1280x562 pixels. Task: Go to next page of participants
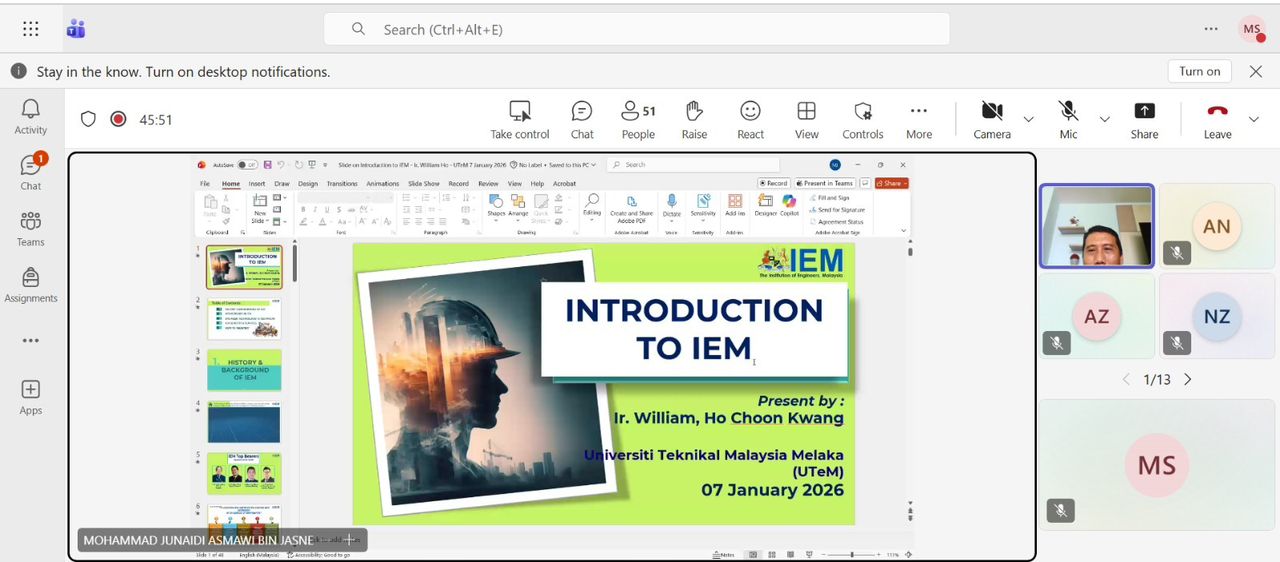click(1188, 380)
